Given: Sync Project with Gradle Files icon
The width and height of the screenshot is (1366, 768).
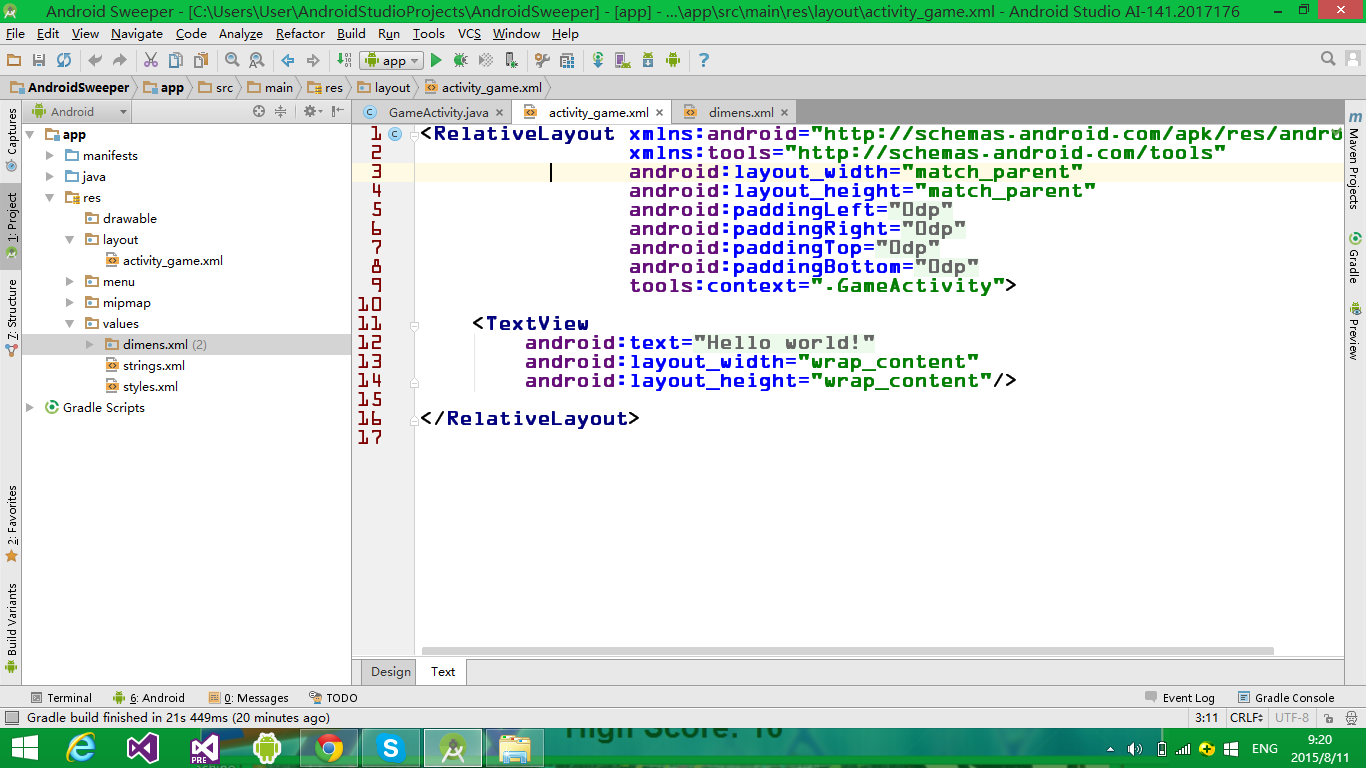Looking at the screenshot, I should point(598,60).
